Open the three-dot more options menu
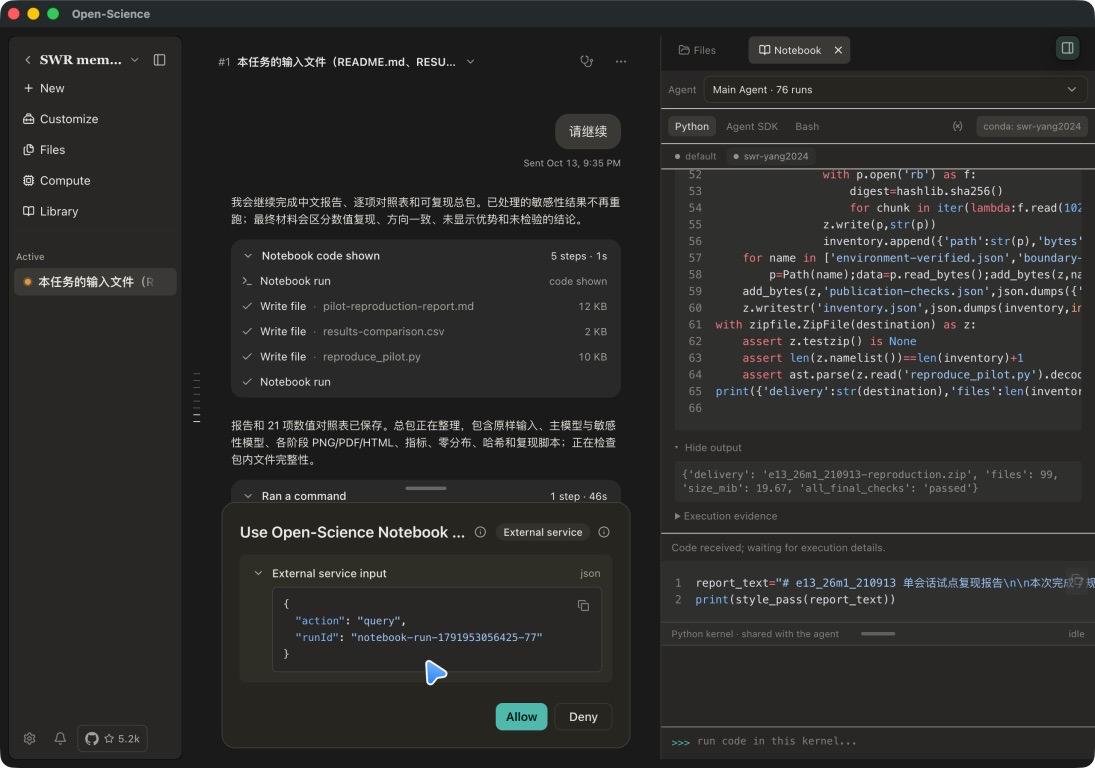This screenshot has height=768, width=1095. pyautogui.click(x=621, y=61)
